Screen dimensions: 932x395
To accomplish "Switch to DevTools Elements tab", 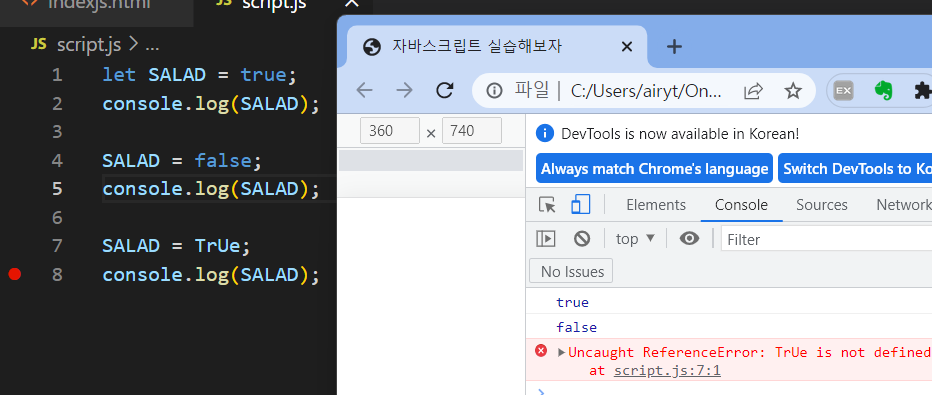I will (656, 205).
